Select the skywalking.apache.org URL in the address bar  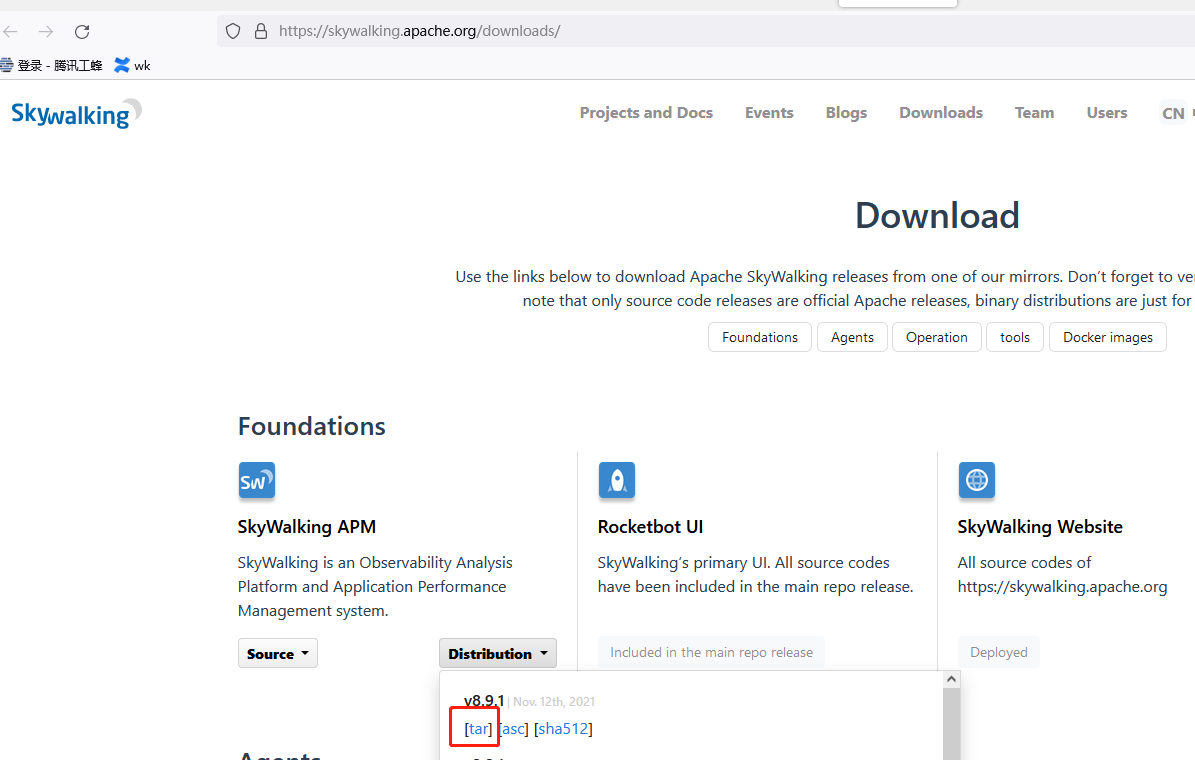(x=419, y=31)
